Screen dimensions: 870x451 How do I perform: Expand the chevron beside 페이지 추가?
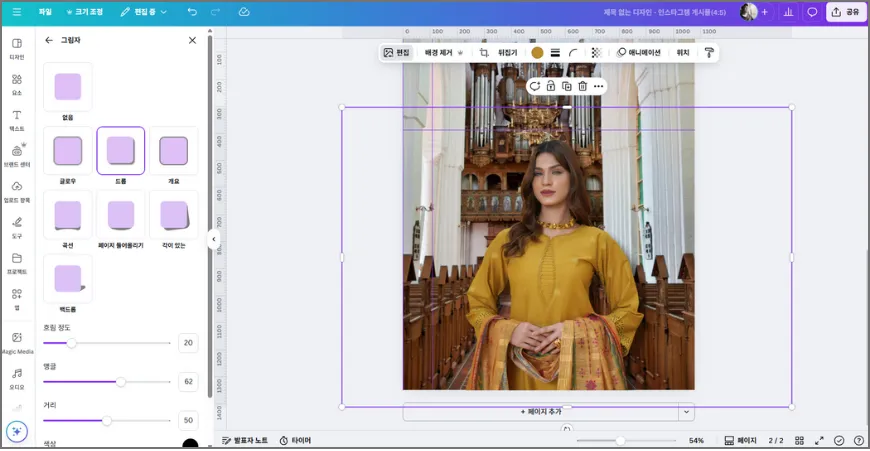tap(685, 411)
